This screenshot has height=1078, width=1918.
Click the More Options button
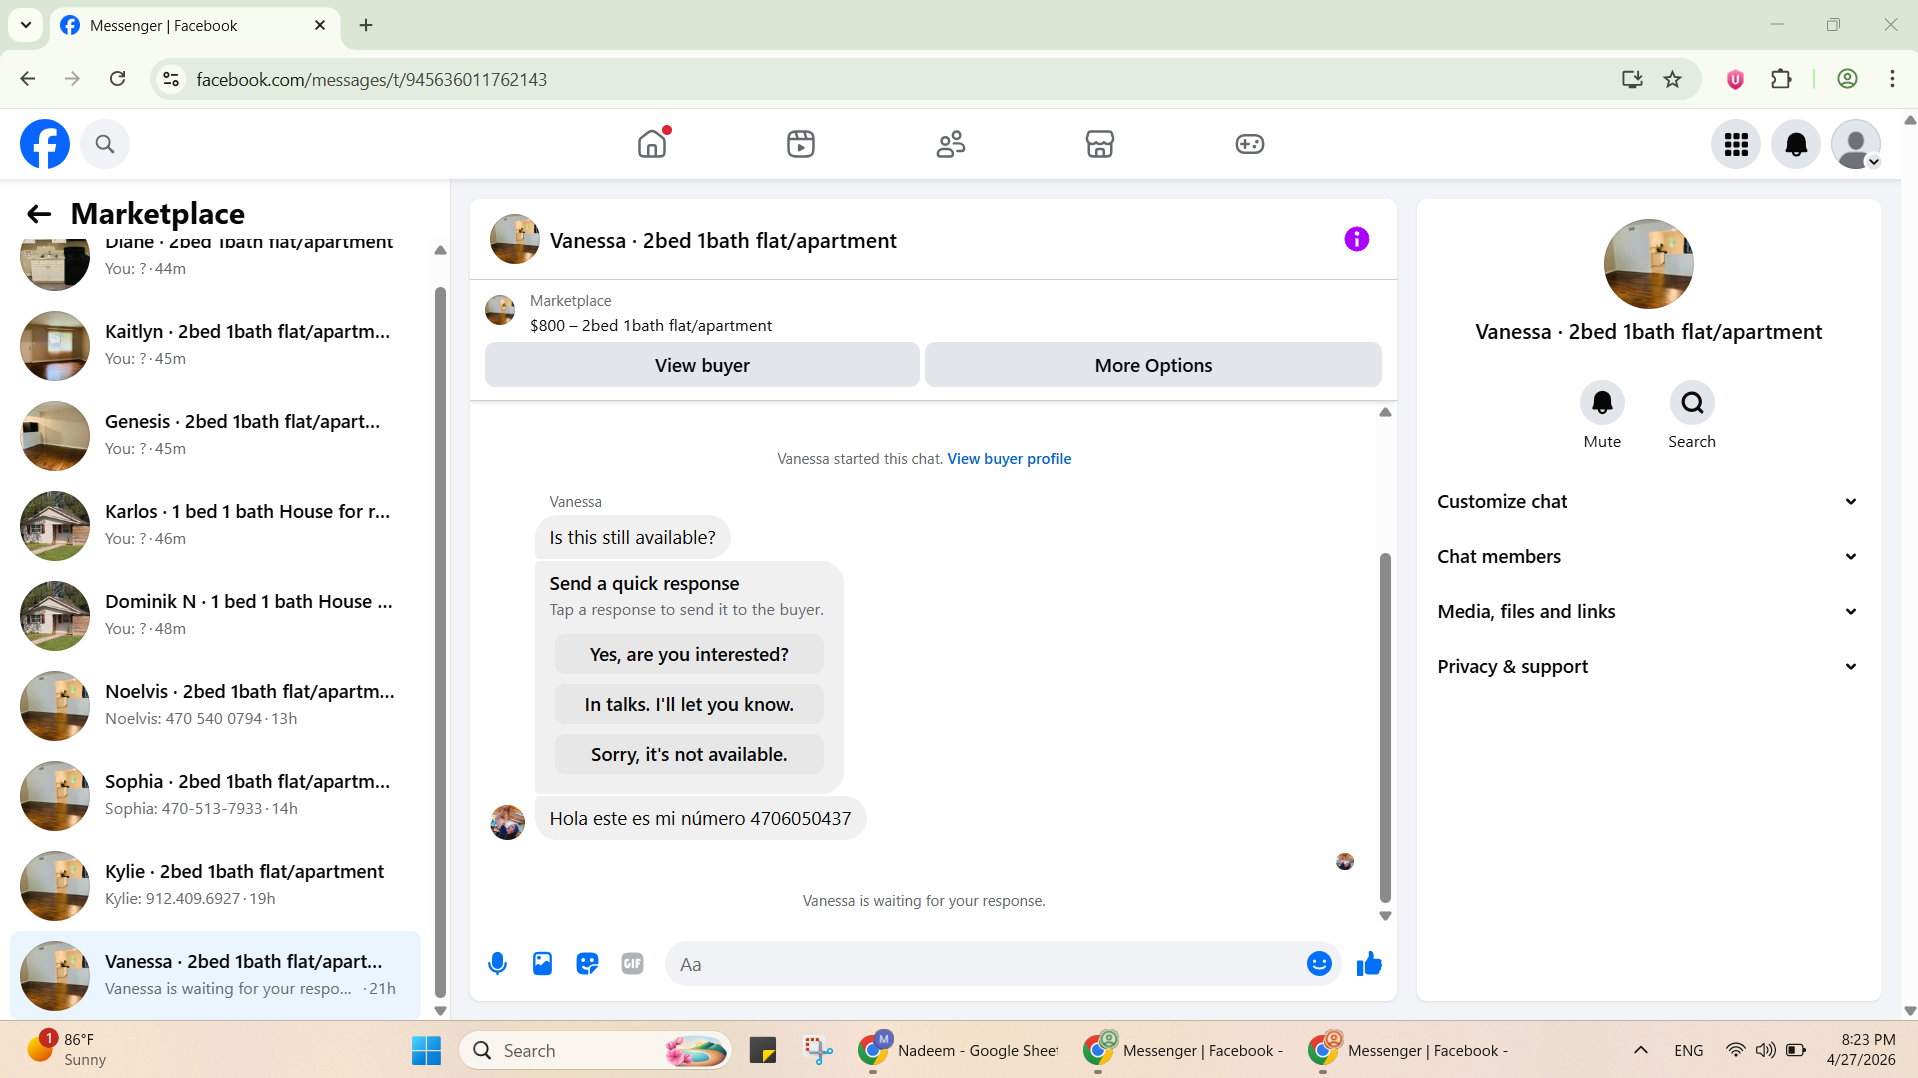click(1153, 365)
